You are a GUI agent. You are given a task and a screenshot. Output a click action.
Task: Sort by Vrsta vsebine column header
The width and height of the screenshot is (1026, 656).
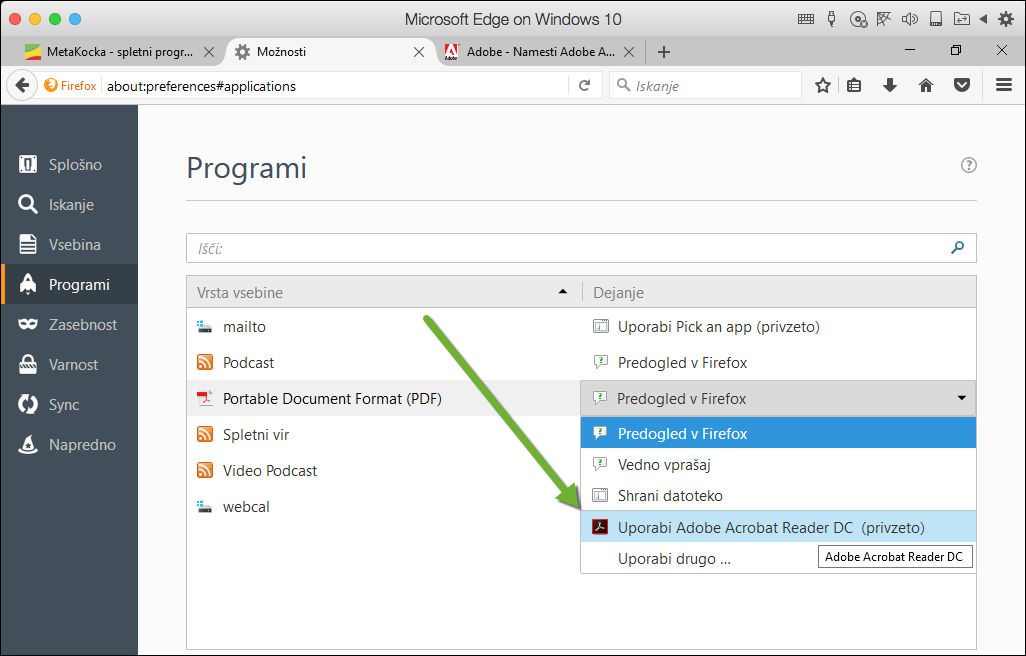[384, 292]
